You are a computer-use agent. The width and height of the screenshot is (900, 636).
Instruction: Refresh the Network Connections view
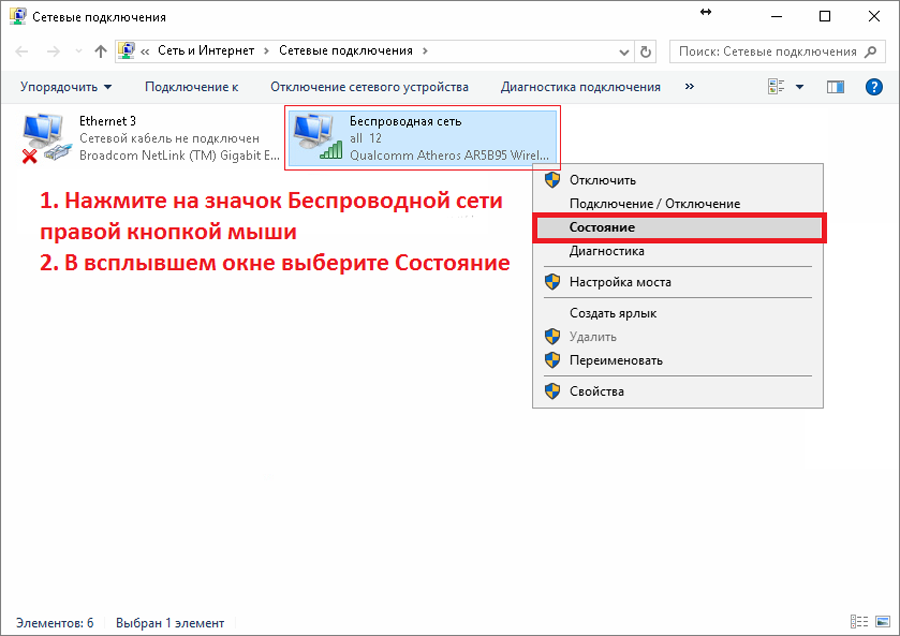click(x=646, y=52)
